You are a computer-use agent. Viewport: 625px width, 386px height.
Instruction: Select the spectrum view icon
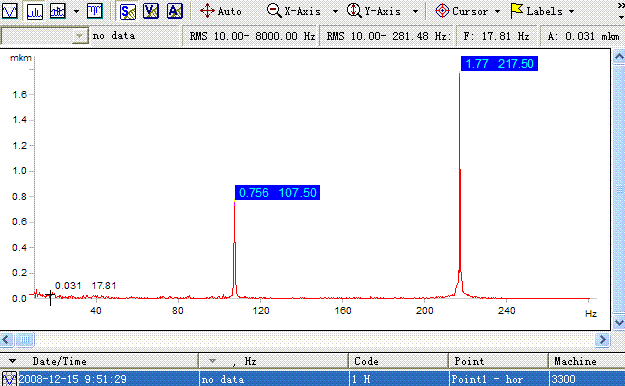pyautogui.click(x=34, y=11)
